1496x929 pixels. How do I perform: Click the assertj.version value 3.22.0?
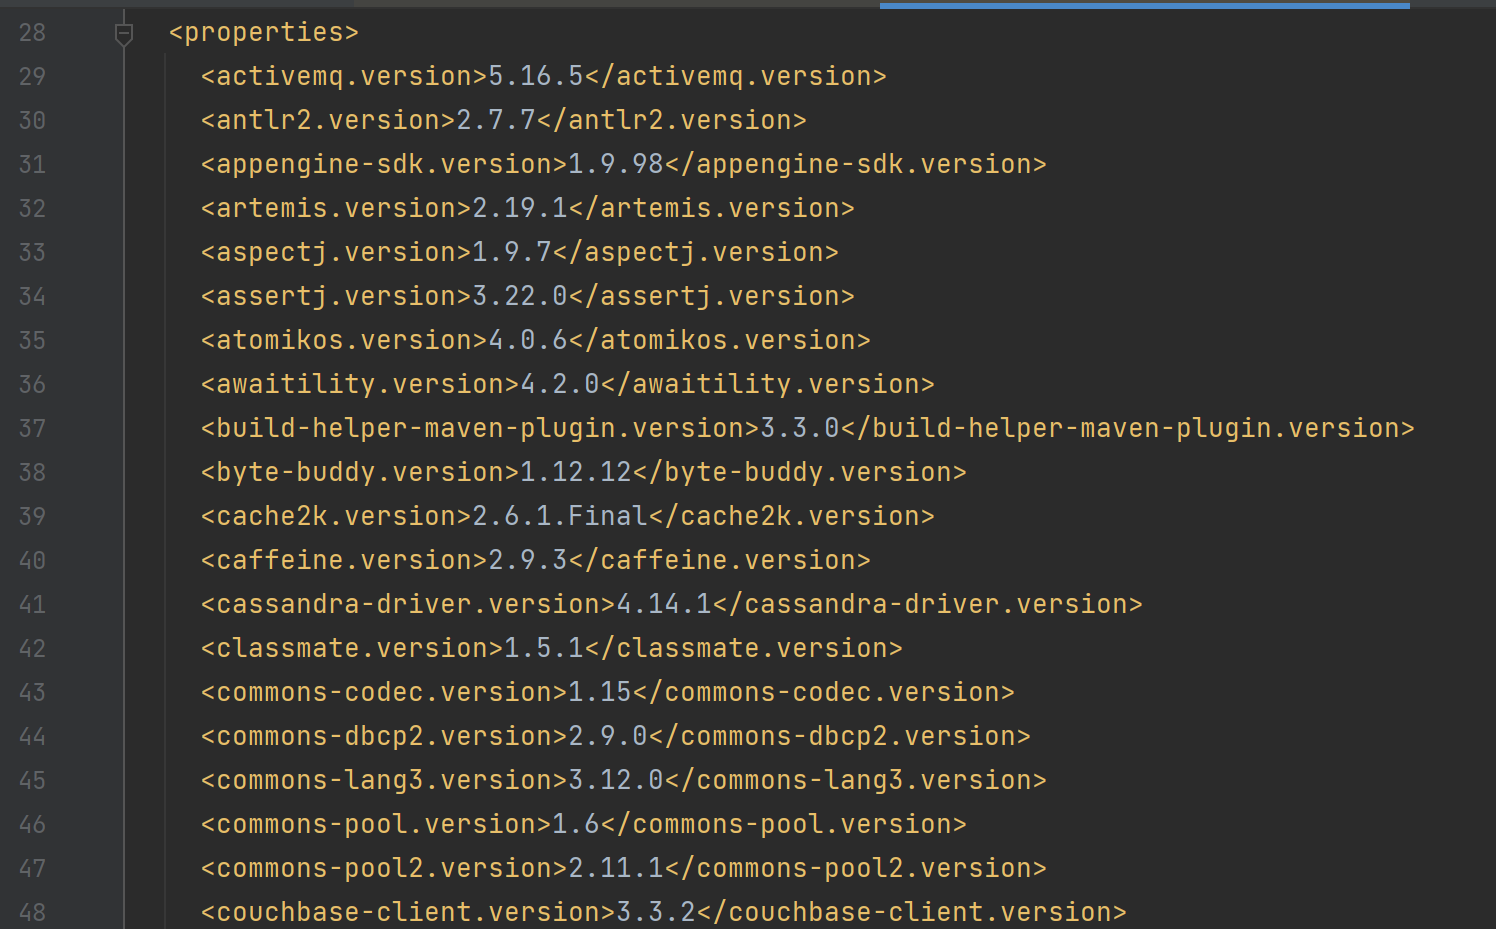[x=520, y=296]
